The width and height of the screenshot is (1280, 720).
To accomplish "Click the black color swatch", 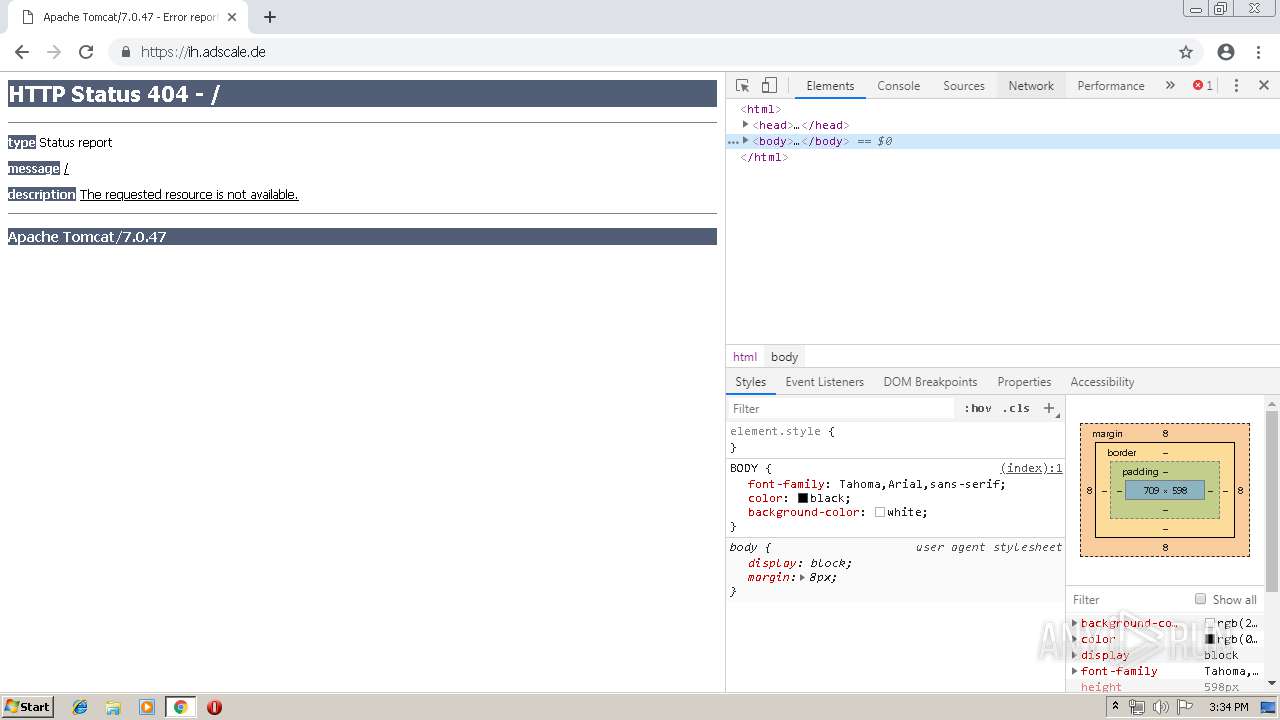I will click(x=802, y=498).
